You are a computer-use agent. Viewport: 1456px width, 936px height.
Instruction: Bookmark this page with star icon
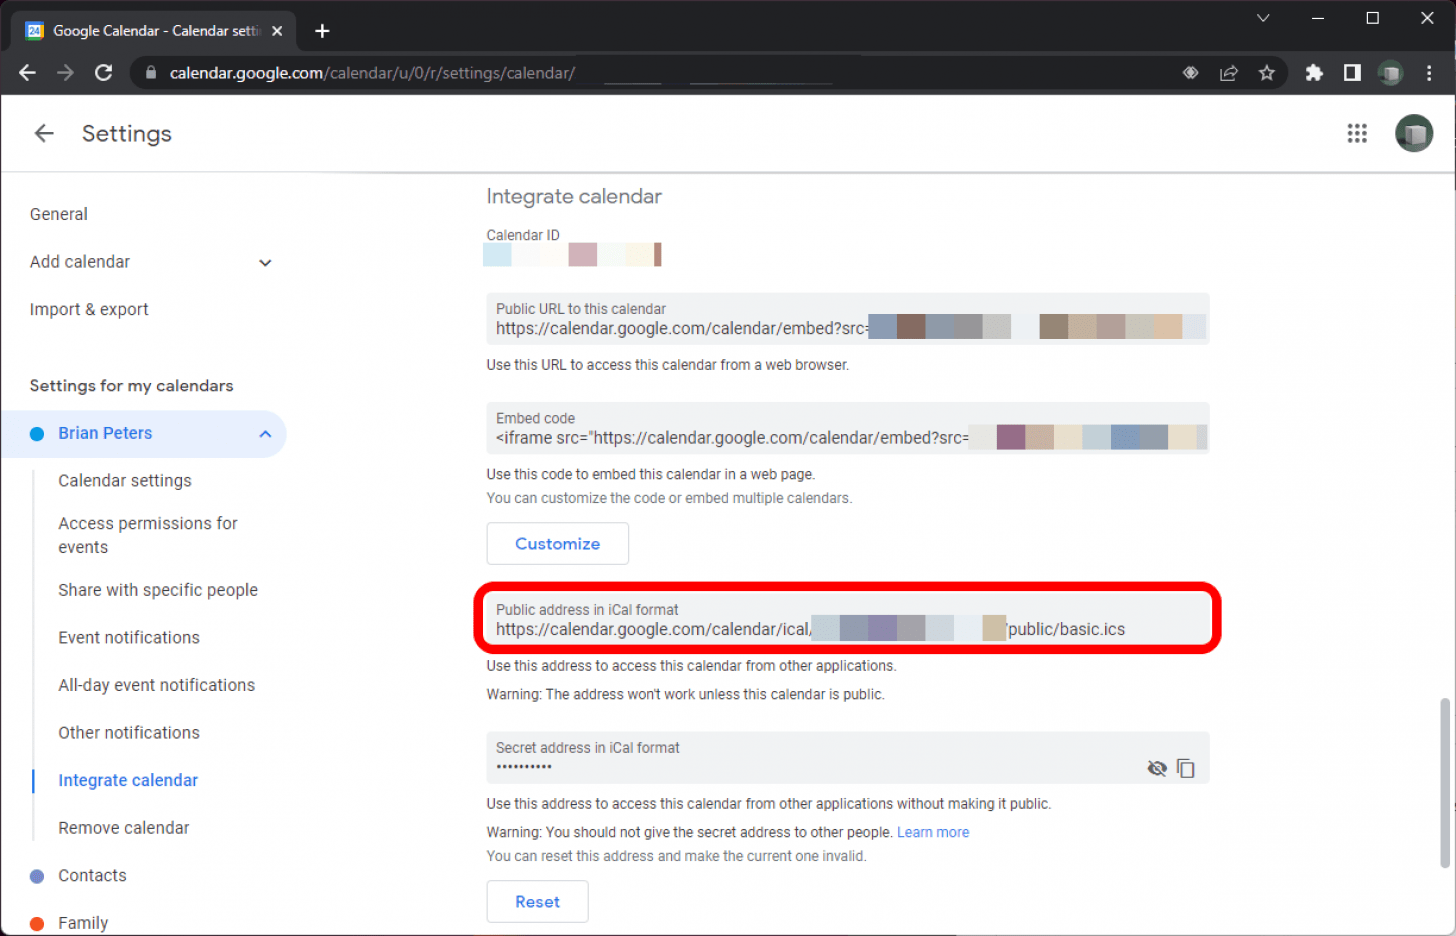(1267, 73)
